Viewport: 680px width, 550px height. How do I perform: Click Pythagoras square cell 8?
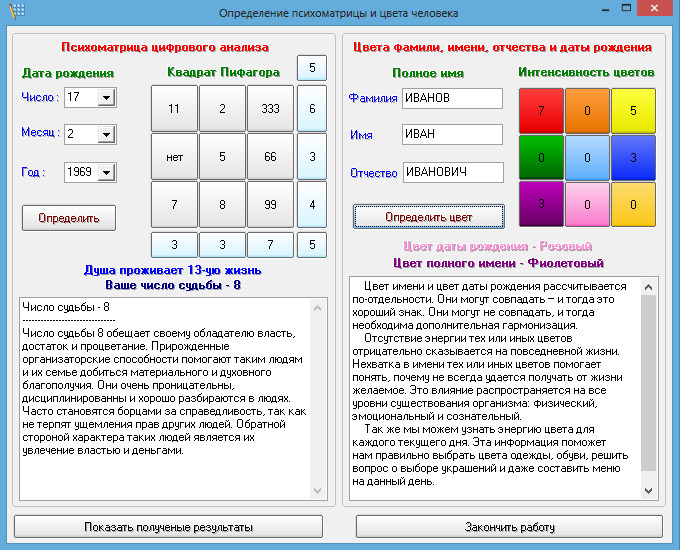tap(222, 205)
